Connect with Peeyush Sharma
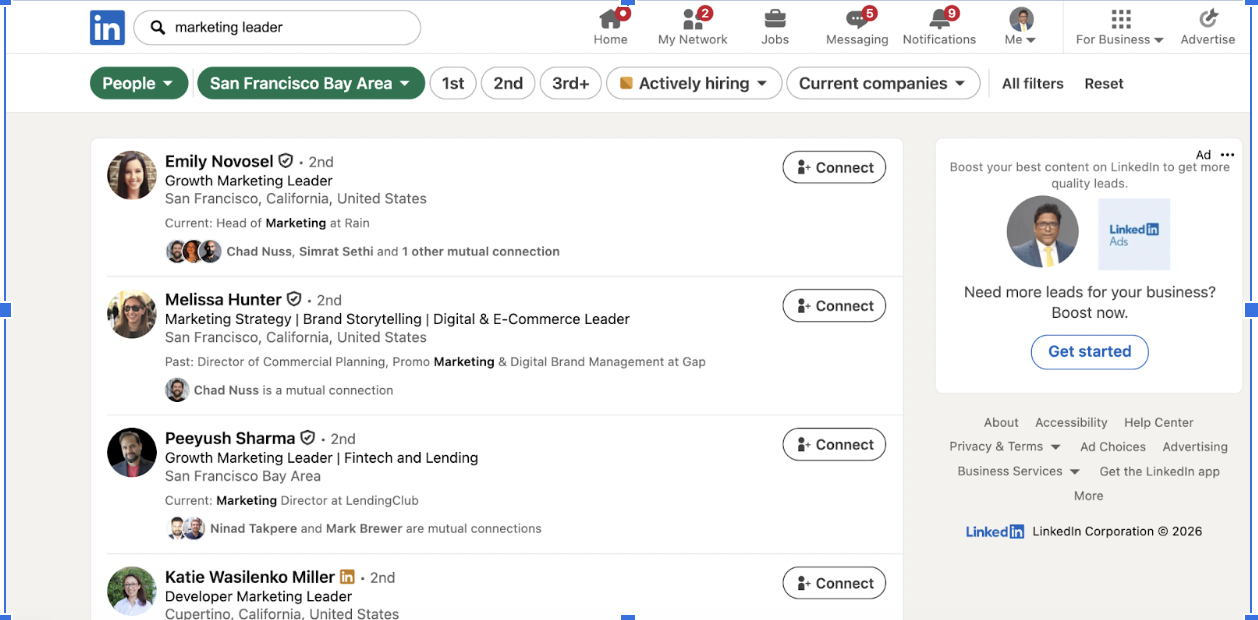1258x620 pixels. tap(834, 445)
